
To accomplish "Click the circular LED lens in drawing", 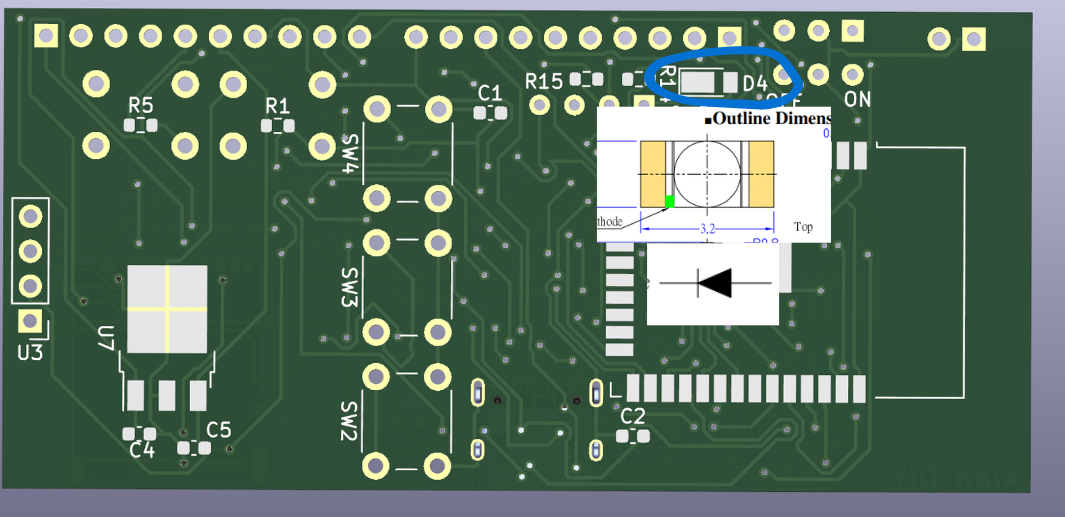I will click(x=707, y=174).
